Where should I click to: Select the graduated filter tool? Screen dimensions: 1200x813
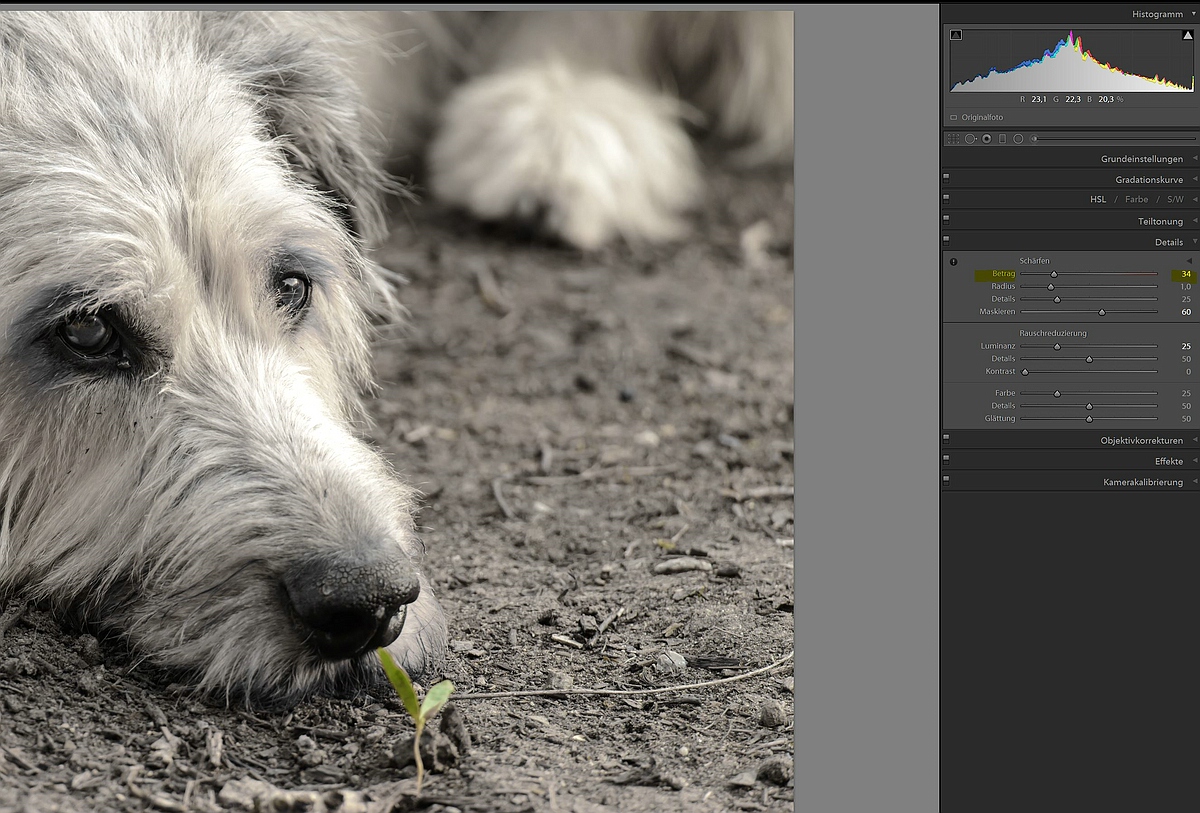[x=1002, y=139]
